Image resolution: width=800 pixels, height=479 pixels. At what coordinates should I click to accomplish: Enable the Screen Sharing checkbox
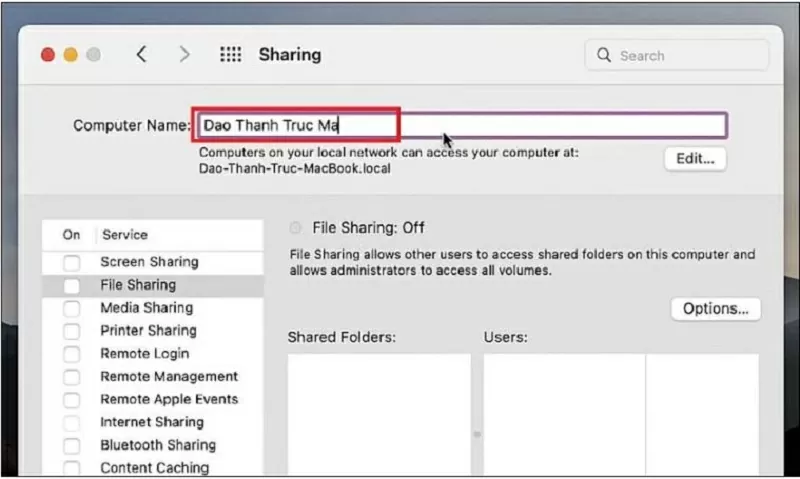click(x=71, y=263)
